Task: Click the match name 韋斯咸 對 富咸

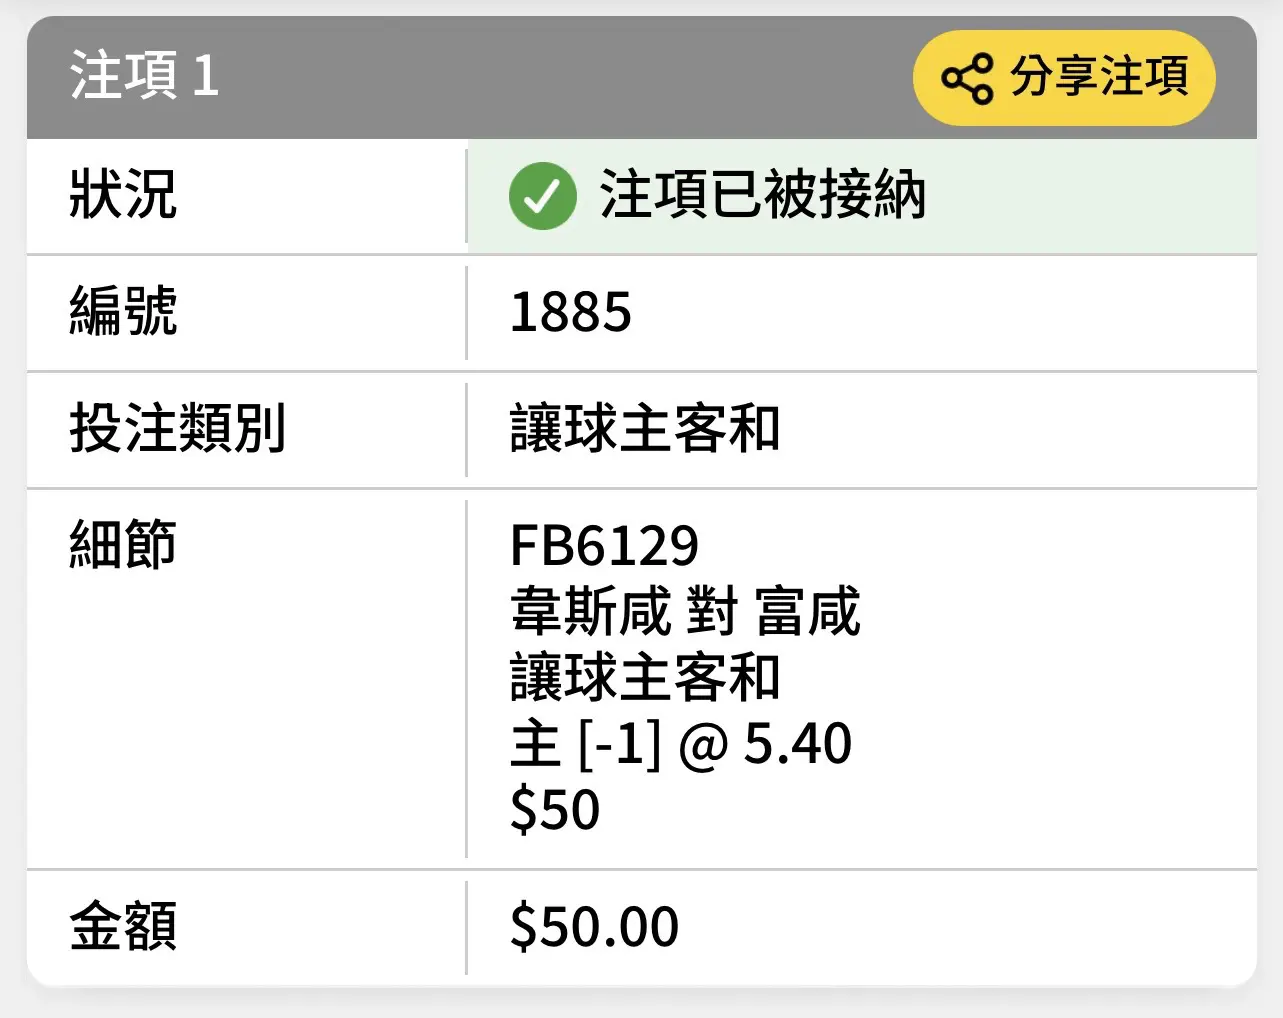Action: point(685,612)
